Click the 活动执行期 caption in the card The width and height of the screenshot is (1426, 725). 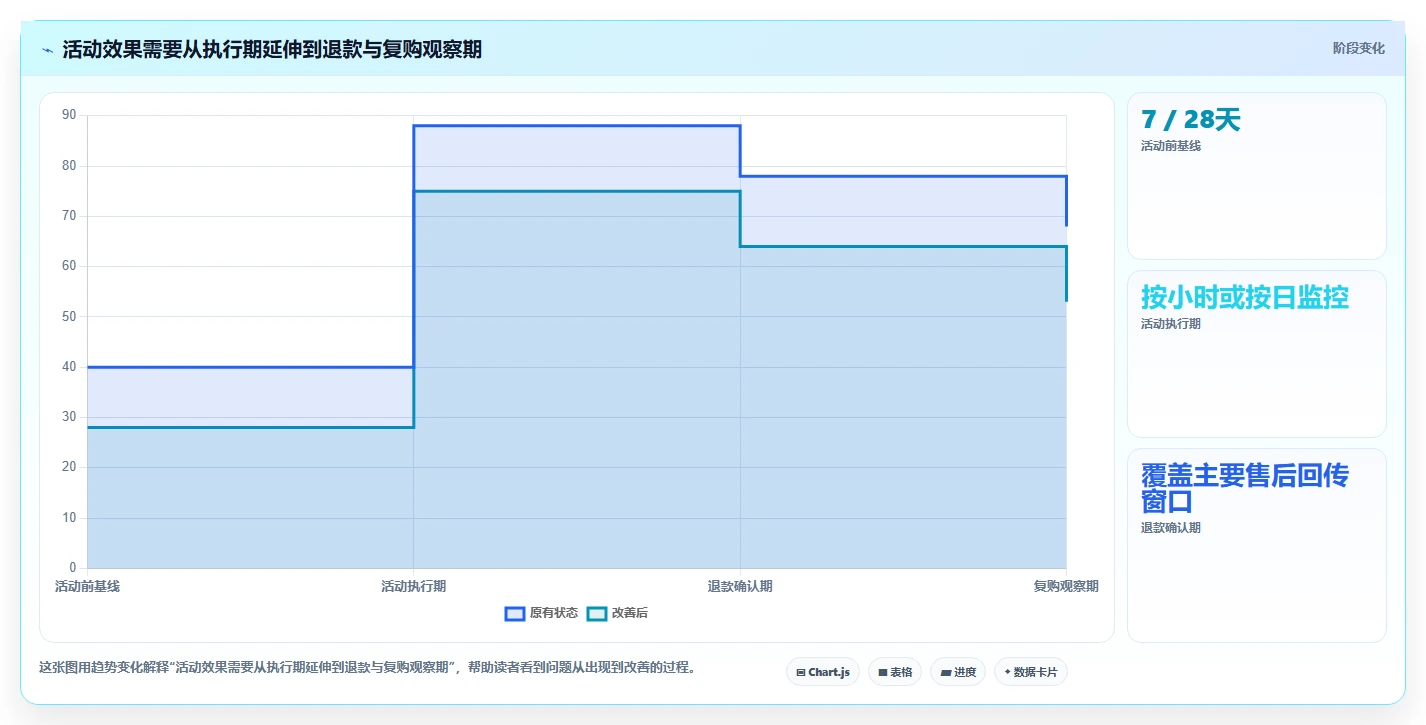[x=1171, y=324]
